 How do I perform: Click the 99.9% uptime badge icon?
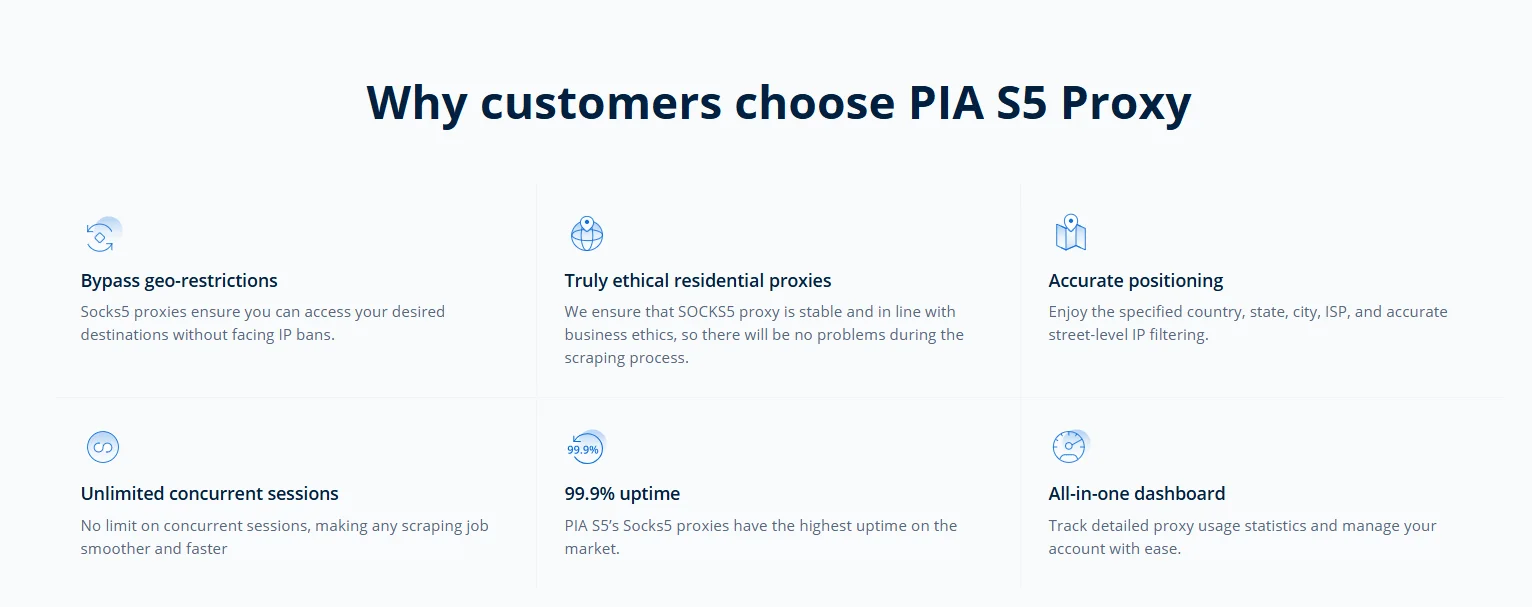584,448
